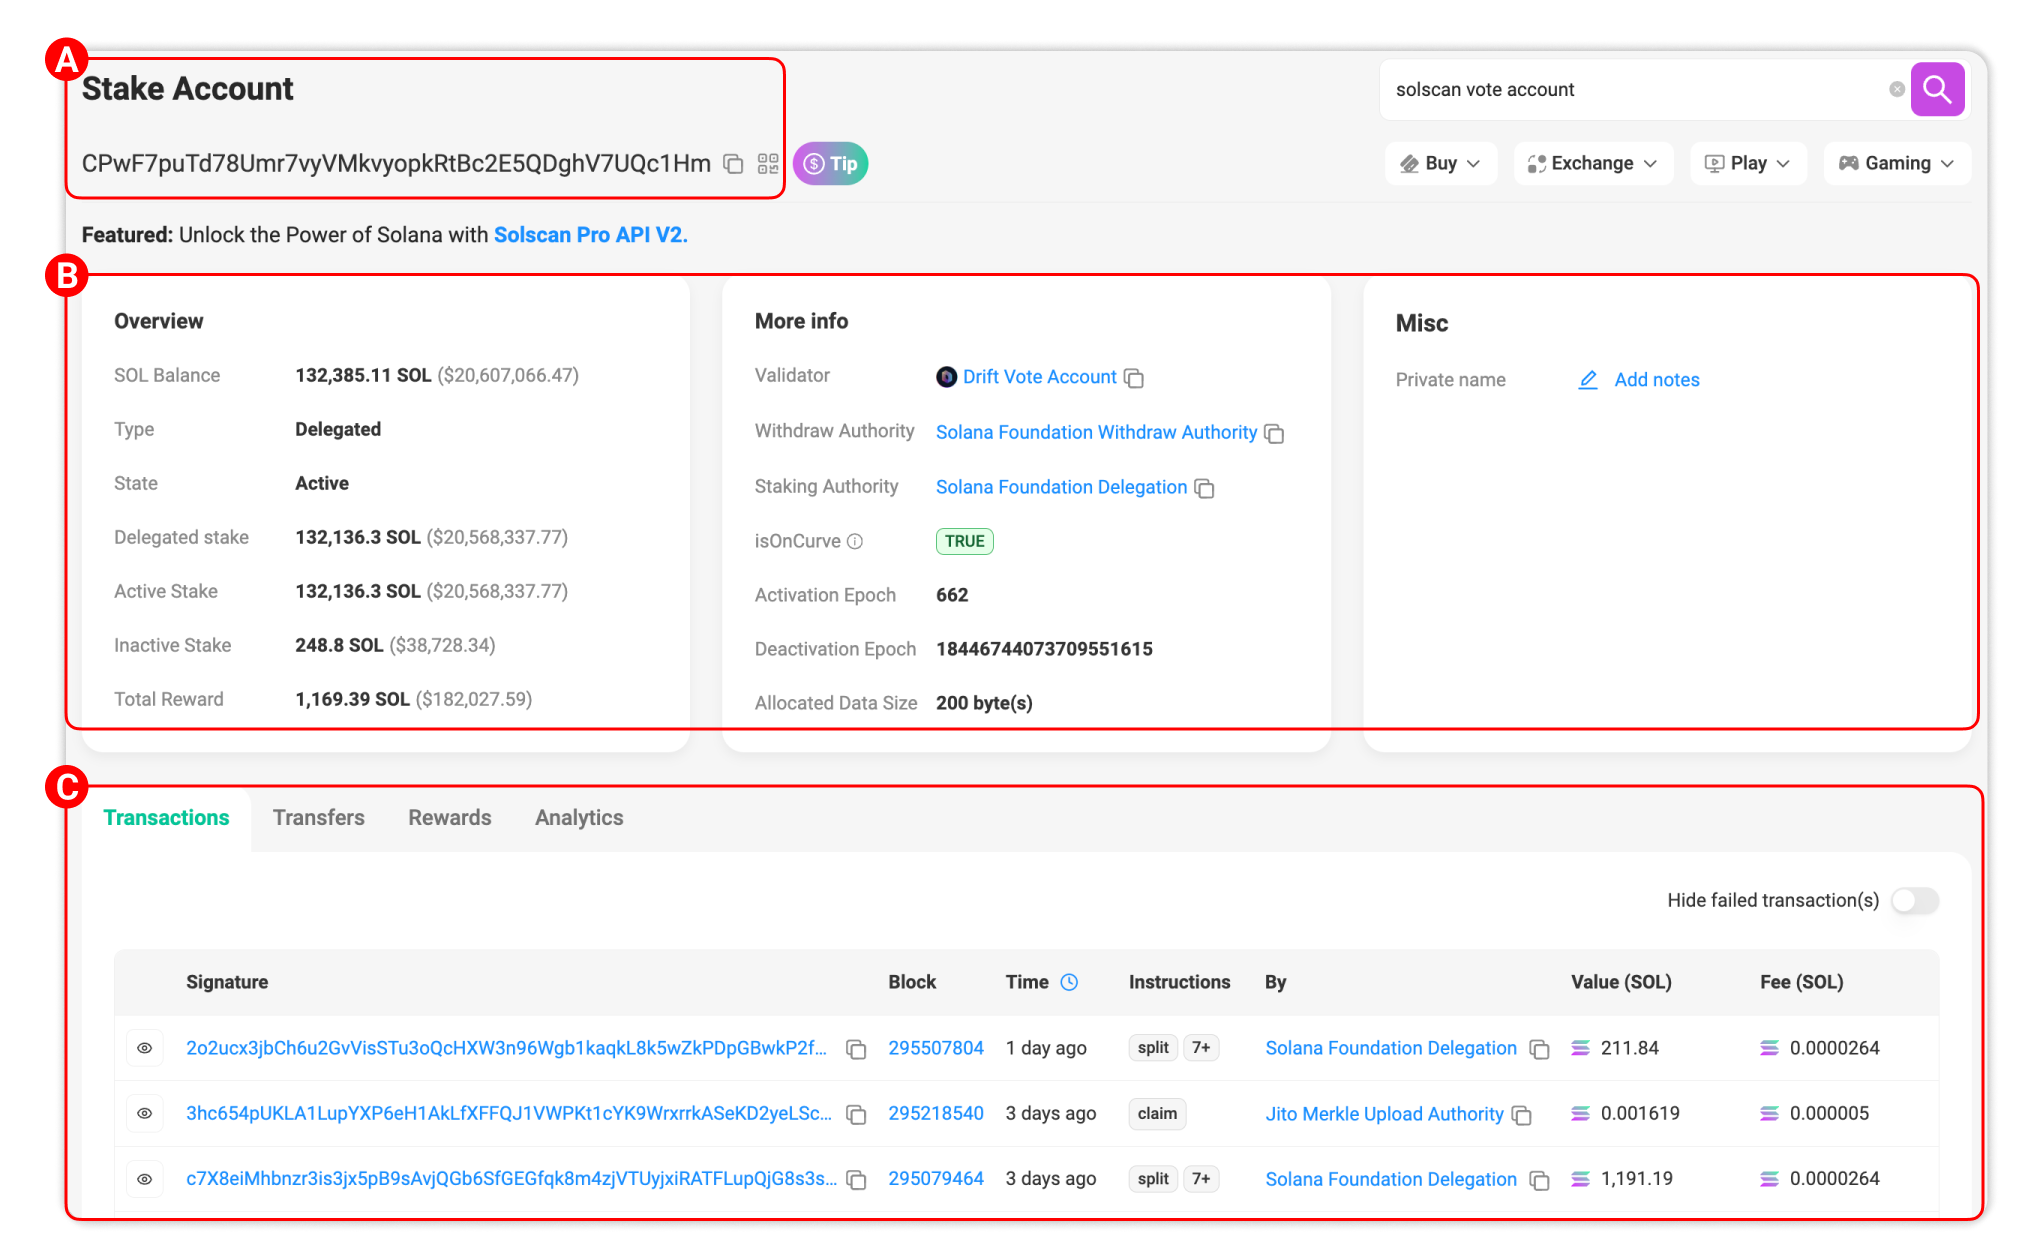Click the Inactive Stake value 248.8 SOL
Image resolution: width=2031 pixels, height=1259 pixels.
coord(339,645)
